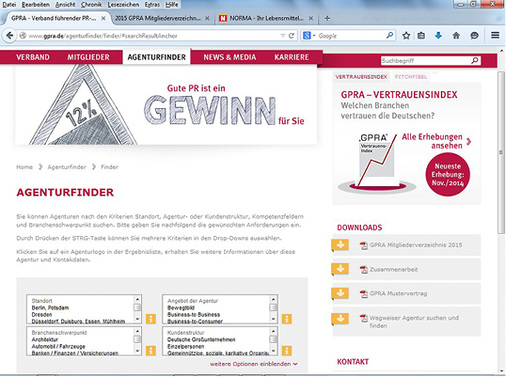Select Deutsche Großunternehmen in Kundenstruktur list
This screenshot has height=377, width=506.
(x=201, y=340)
